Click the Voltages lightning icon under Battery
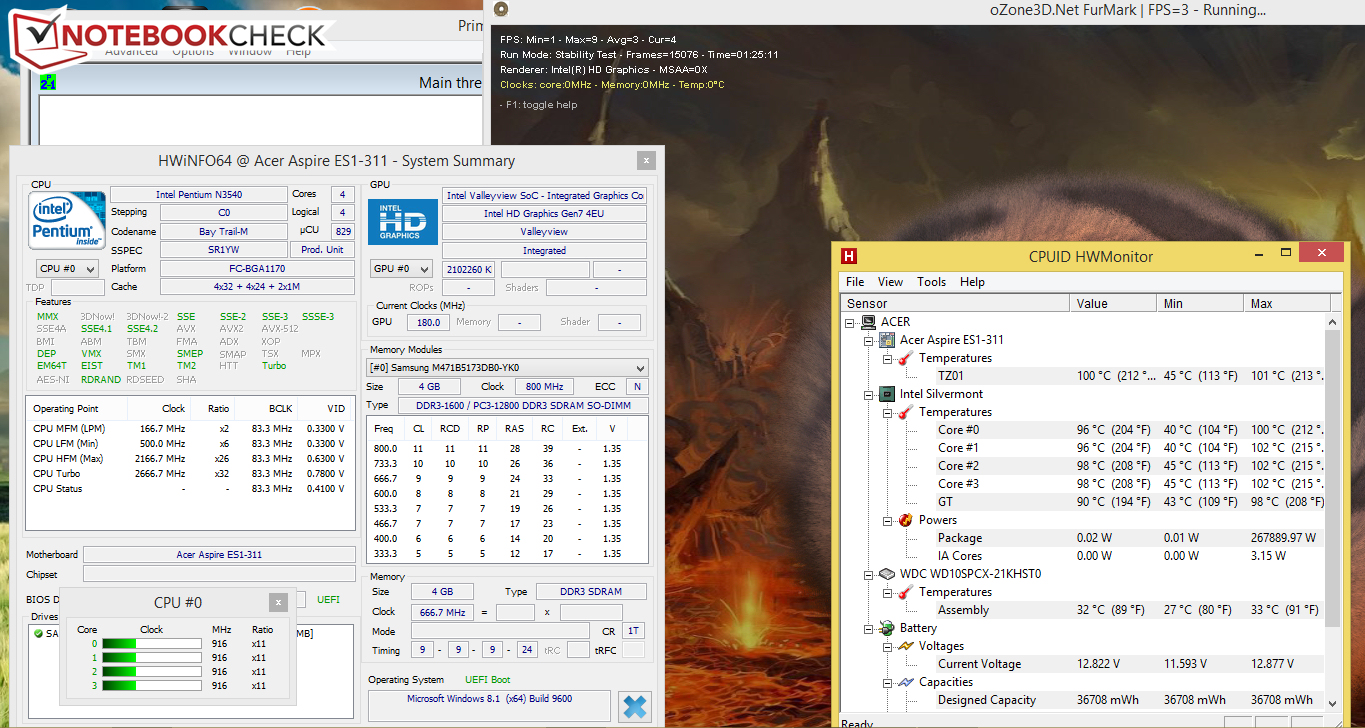Screen dimensions: 1365x728 coord(906,646)
